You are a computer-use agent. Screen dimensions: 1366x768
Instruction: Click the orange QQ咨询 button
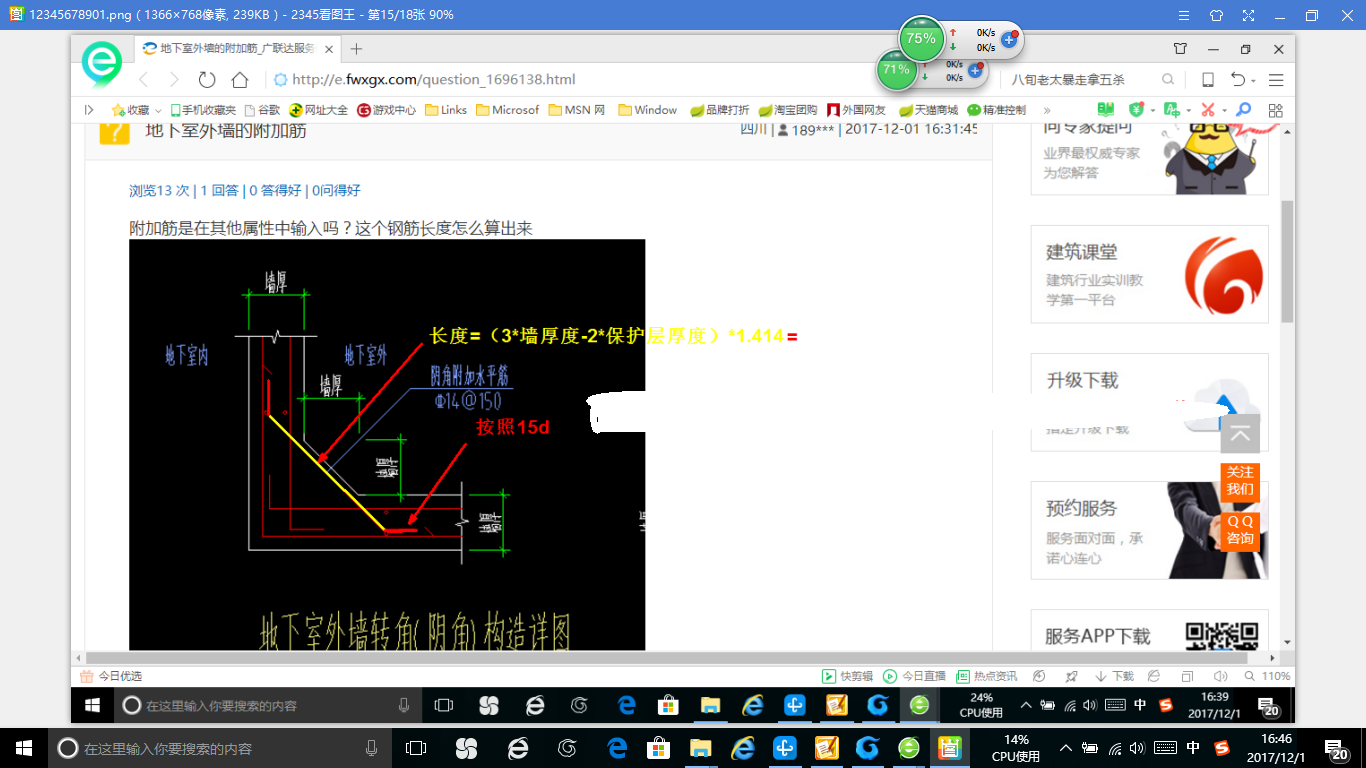pyautogui.click(x=1240, y=531)
